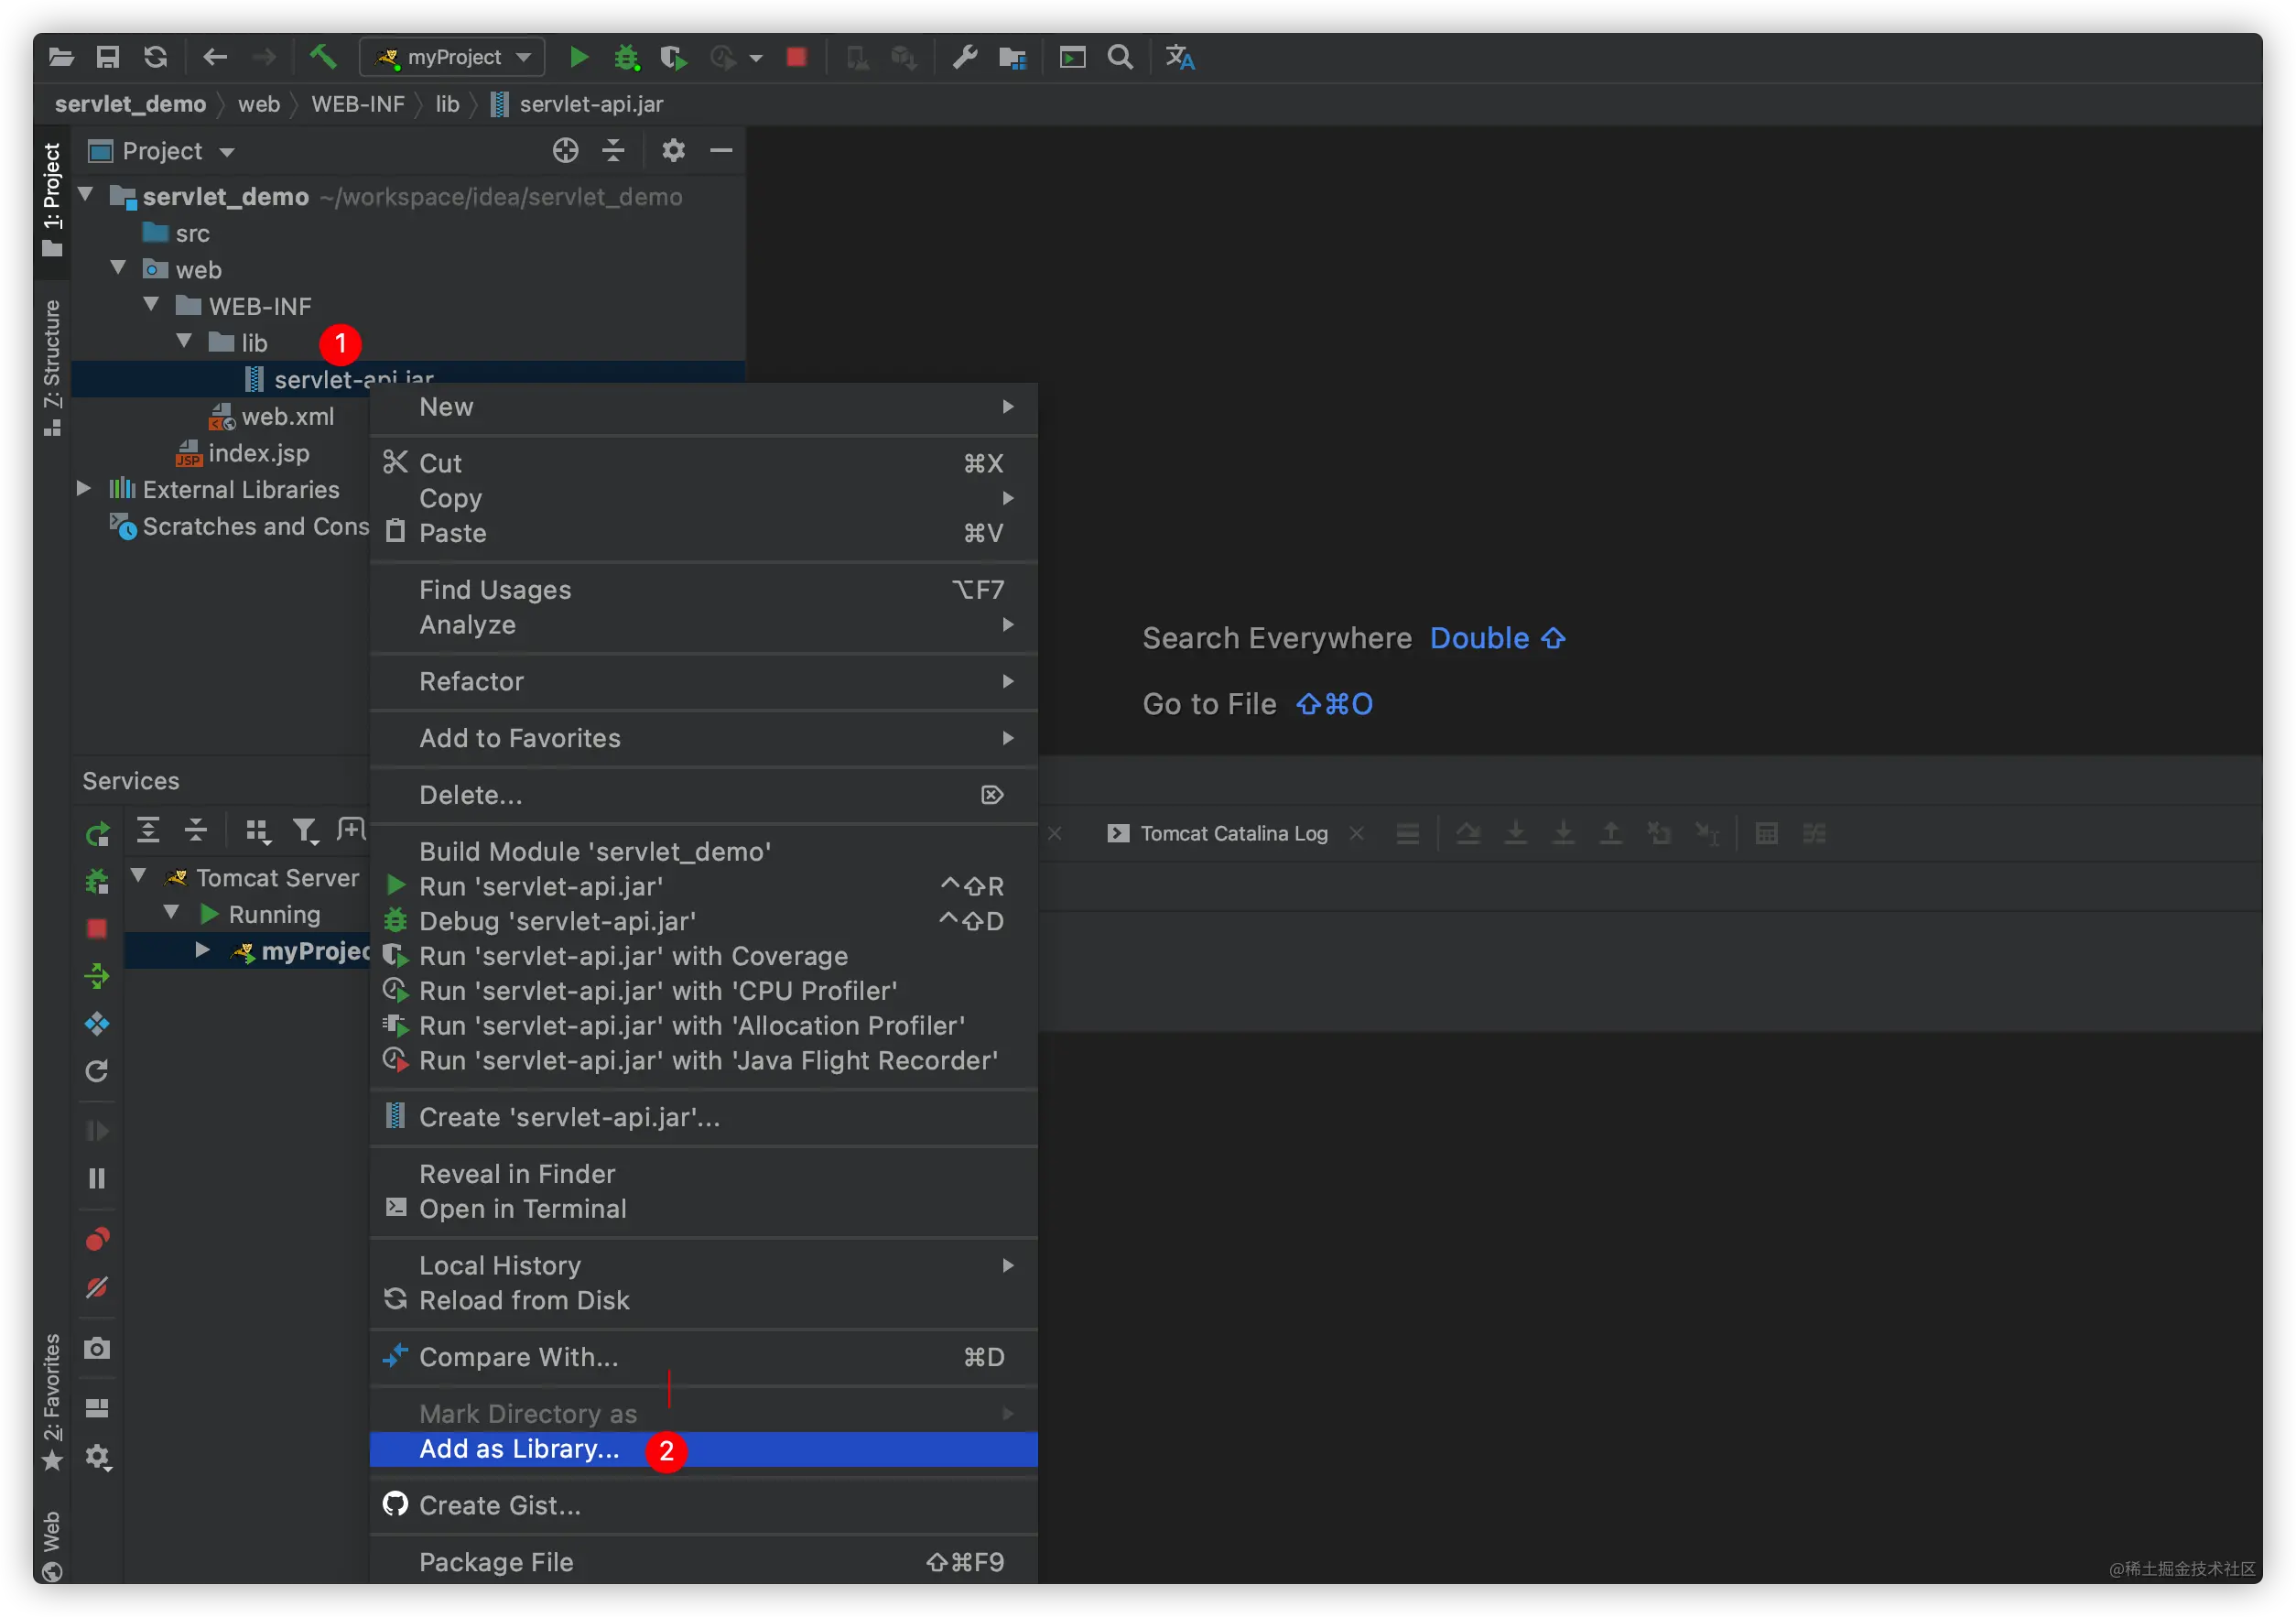2296x1617 pixels.
Task: Open Project panel gear options
Action: [x=673, y=151]
